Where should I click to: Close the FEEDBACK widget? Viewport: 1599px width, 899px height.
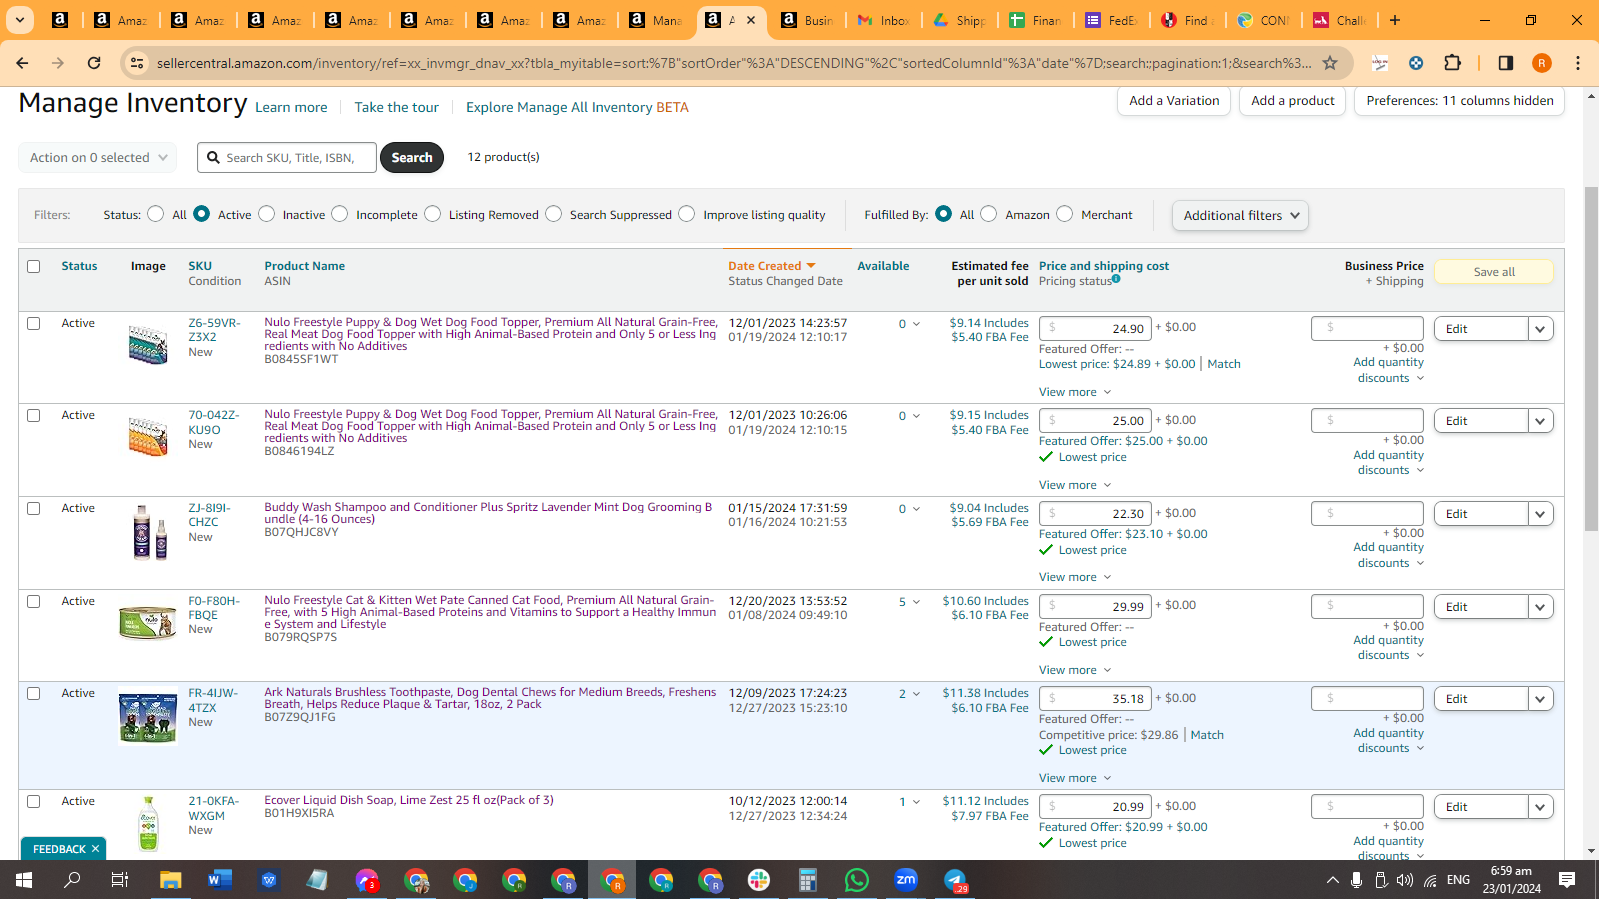[95, 849]
